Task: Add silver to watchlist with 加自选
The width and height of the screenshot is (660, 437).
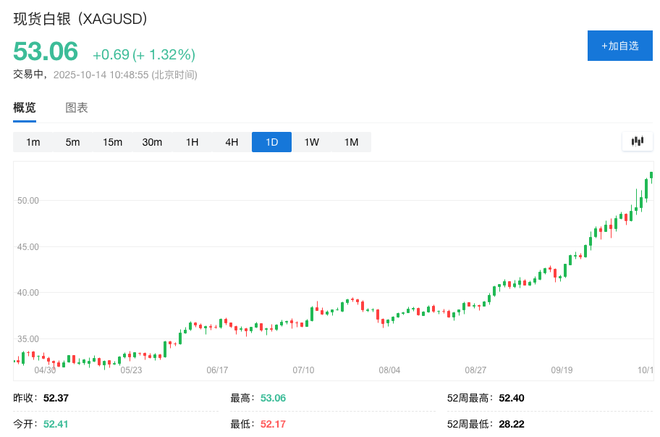Action: click(x=619, y=46)
